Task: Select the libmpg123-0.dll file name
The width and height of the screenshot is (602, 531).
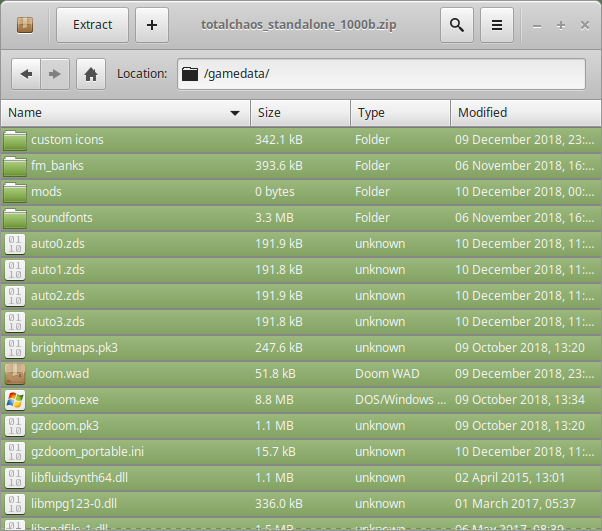Action: click(x=74, y=504)
